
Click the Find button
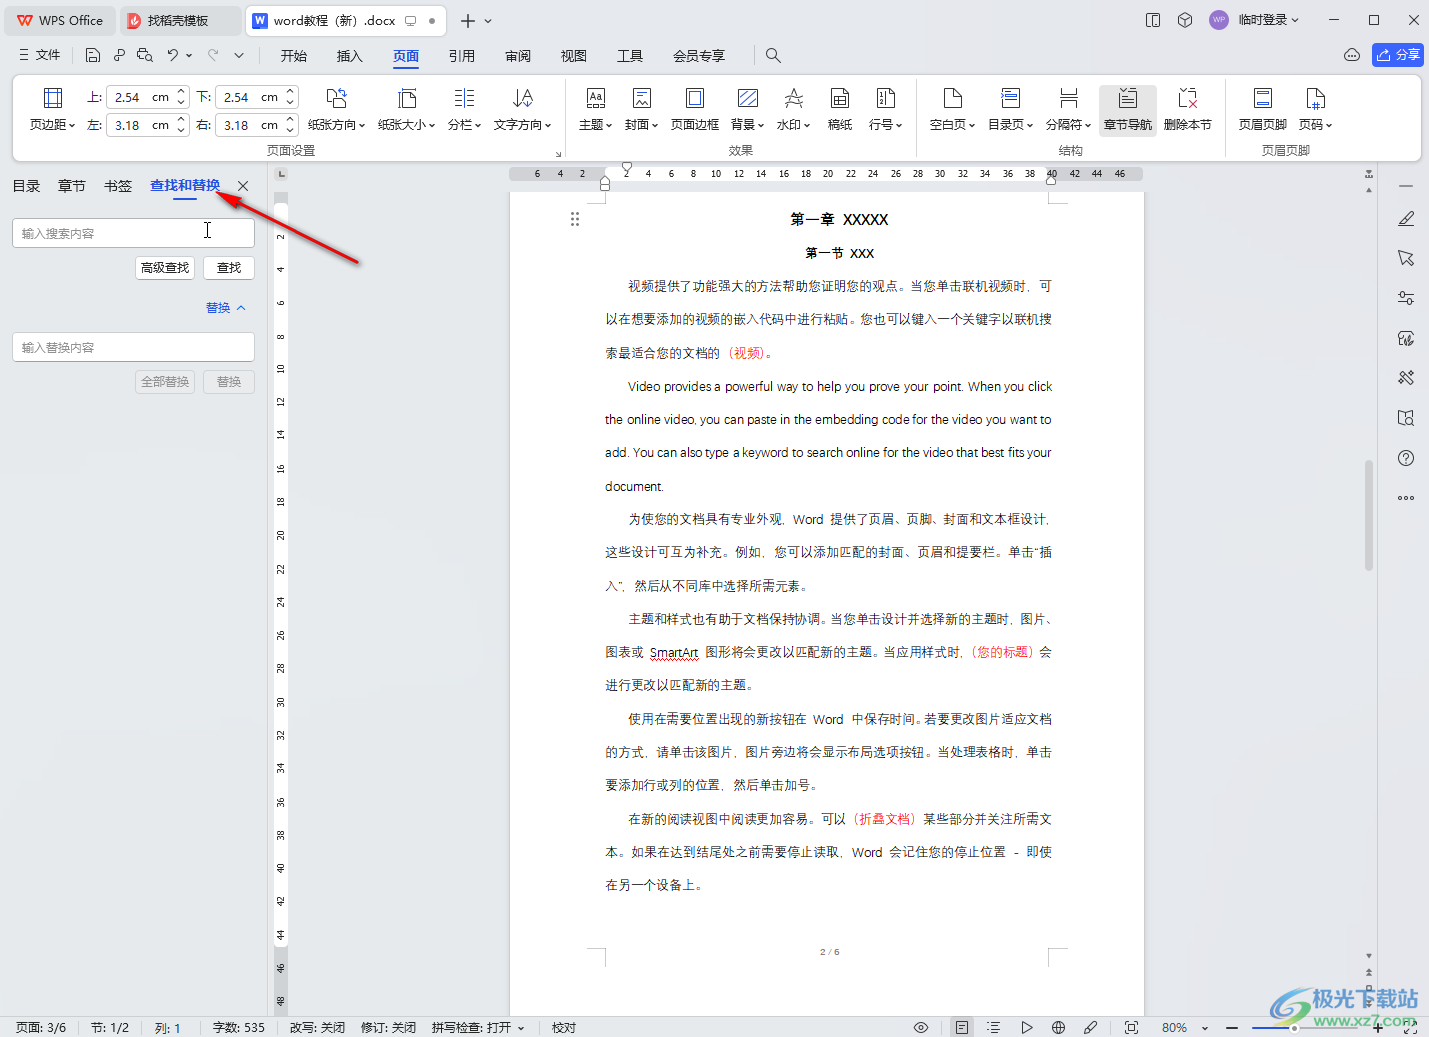pyautogui.click(x=229, y=268)
